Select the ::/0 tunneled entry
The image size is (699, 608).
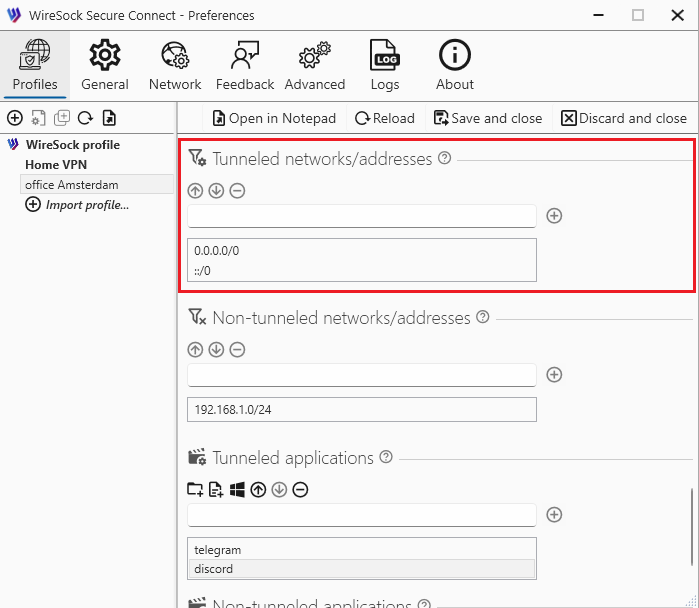(362, 271)
